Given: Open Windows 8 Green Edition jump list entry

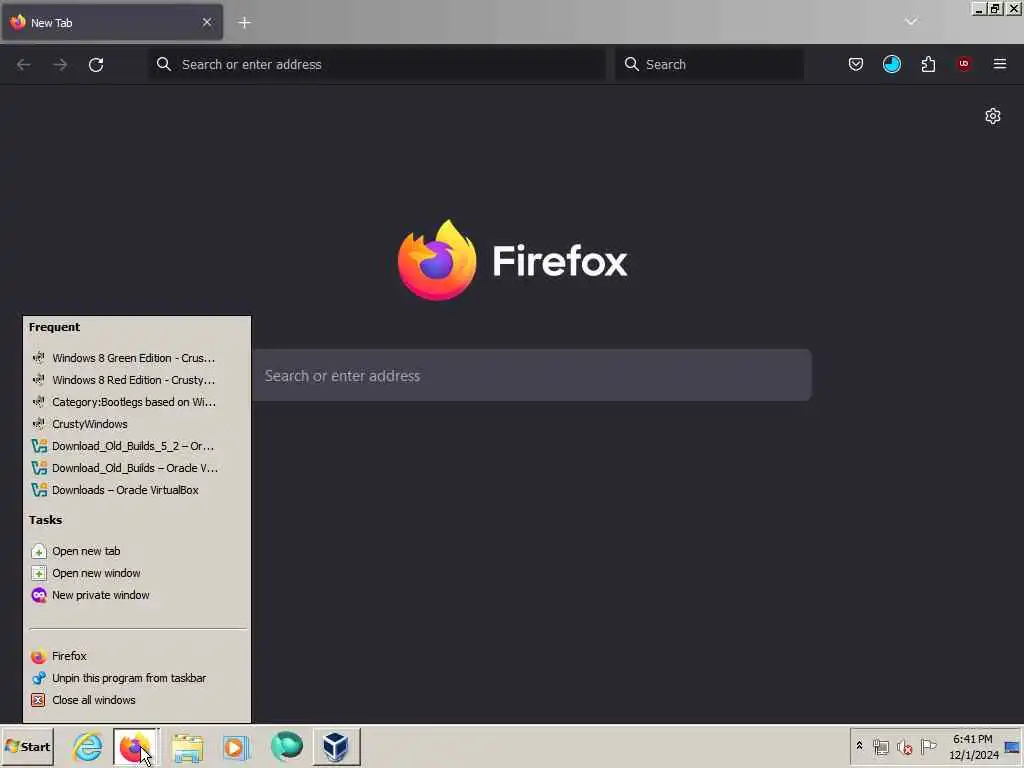Looking at the screenshot, I should coord(137,358).
